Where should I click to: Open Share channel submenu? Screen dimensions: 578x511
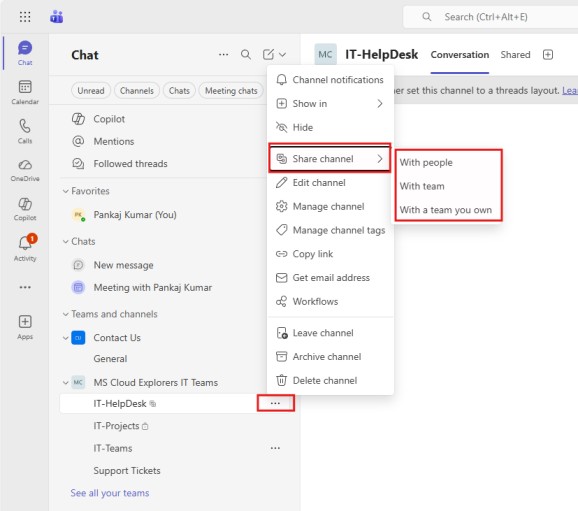click(x=330, y=159)
